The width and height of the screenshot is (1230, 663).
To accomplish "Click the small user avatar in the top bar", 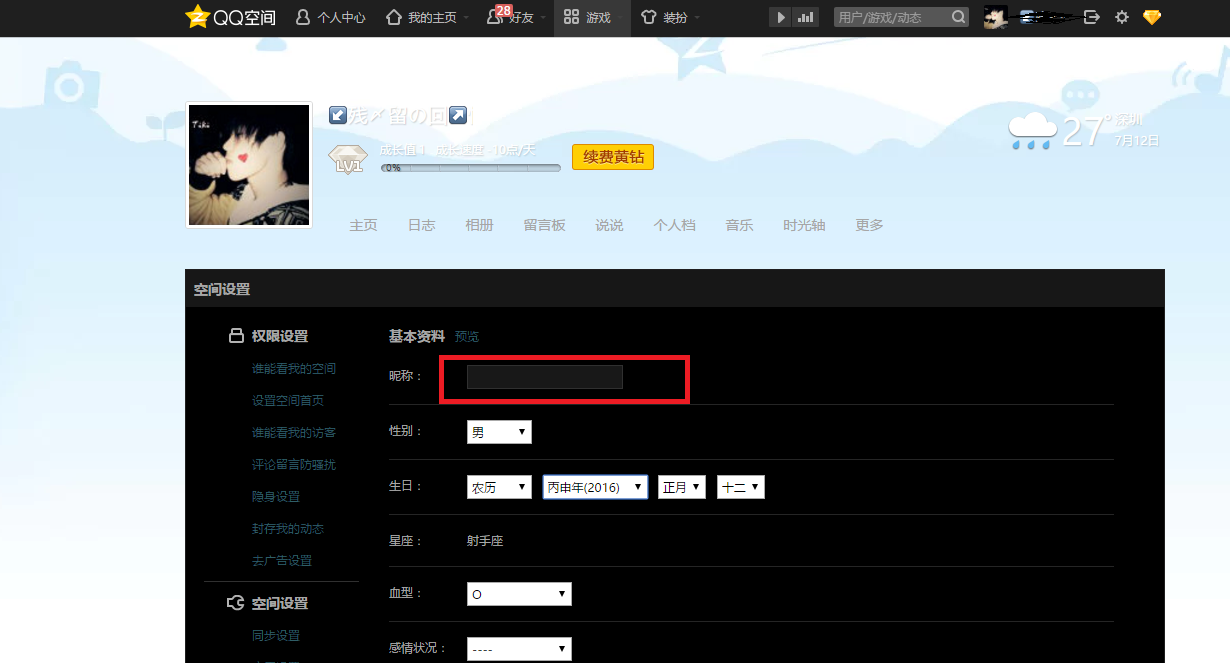I will coord(995,17).
